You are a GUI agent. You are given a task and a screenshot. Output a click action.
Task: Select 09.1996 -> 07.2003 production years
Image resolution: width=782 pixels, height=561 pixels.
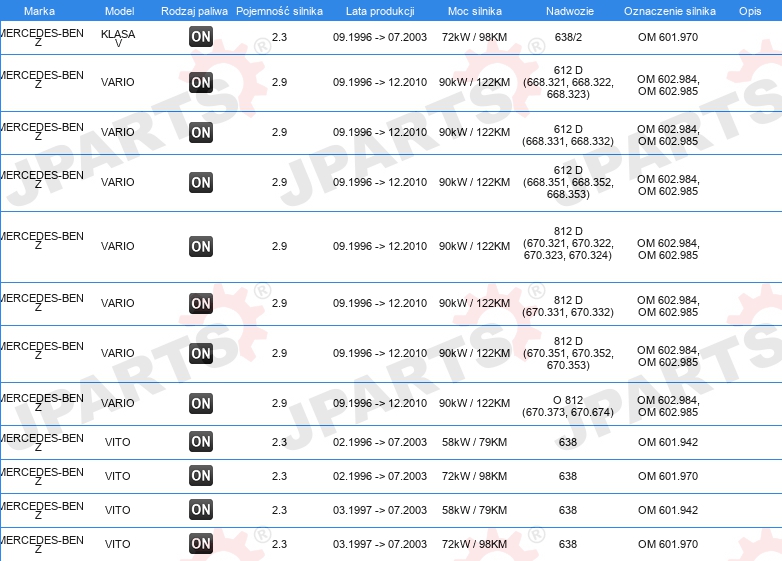(x=380, y=37)
